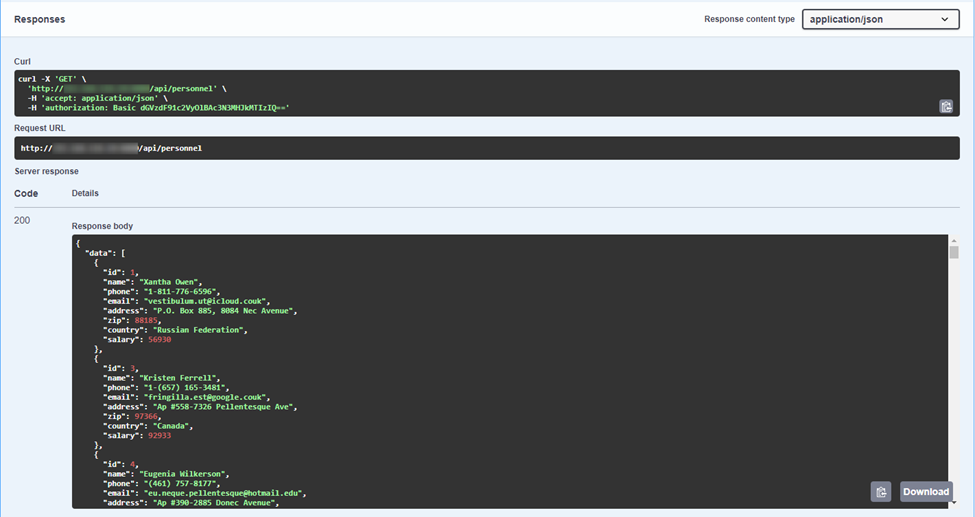Open the Response content type dropdown
This screenshot has width=975, height=517.
[880, 19]
